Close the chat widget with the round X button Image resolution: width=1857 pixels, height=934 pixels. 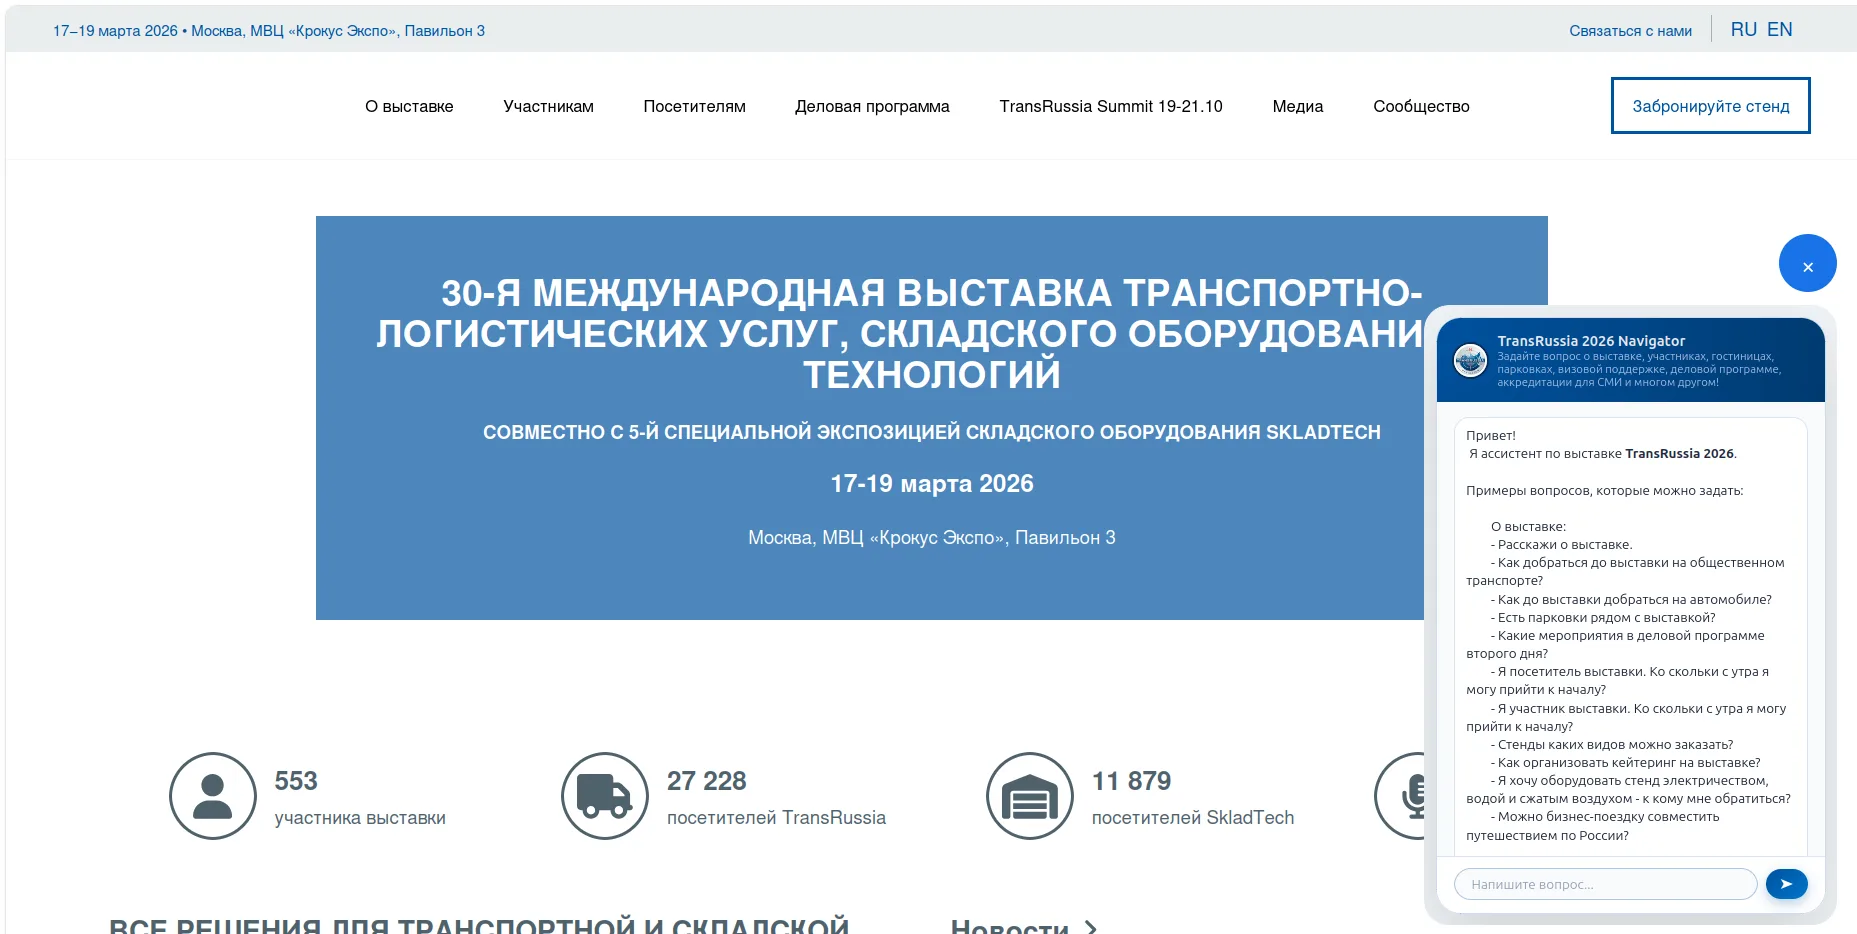1807,263
